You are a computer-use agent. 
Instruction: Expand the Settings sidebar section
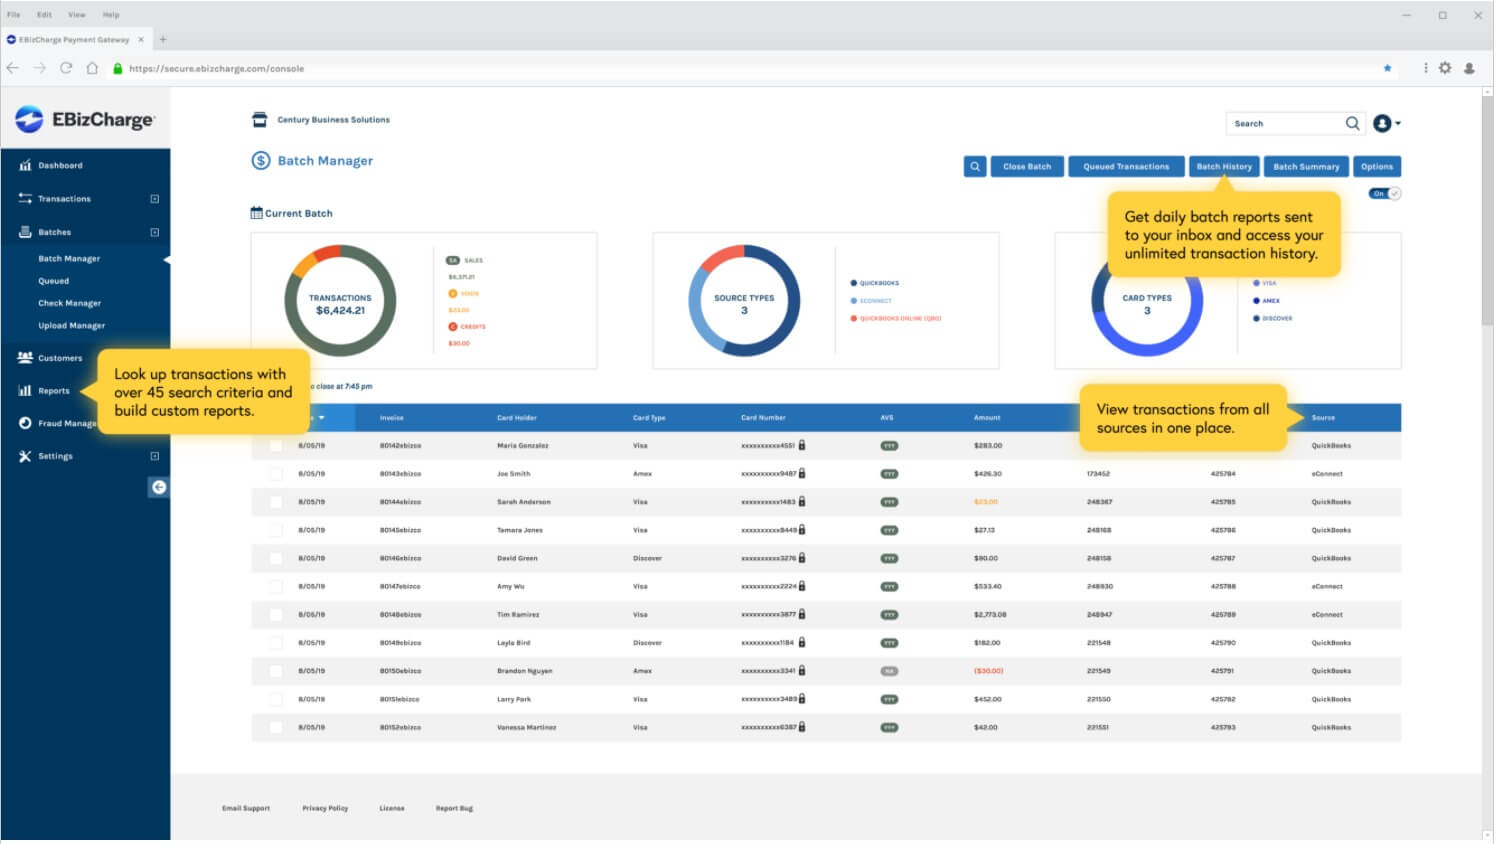[x=154, y=456]
